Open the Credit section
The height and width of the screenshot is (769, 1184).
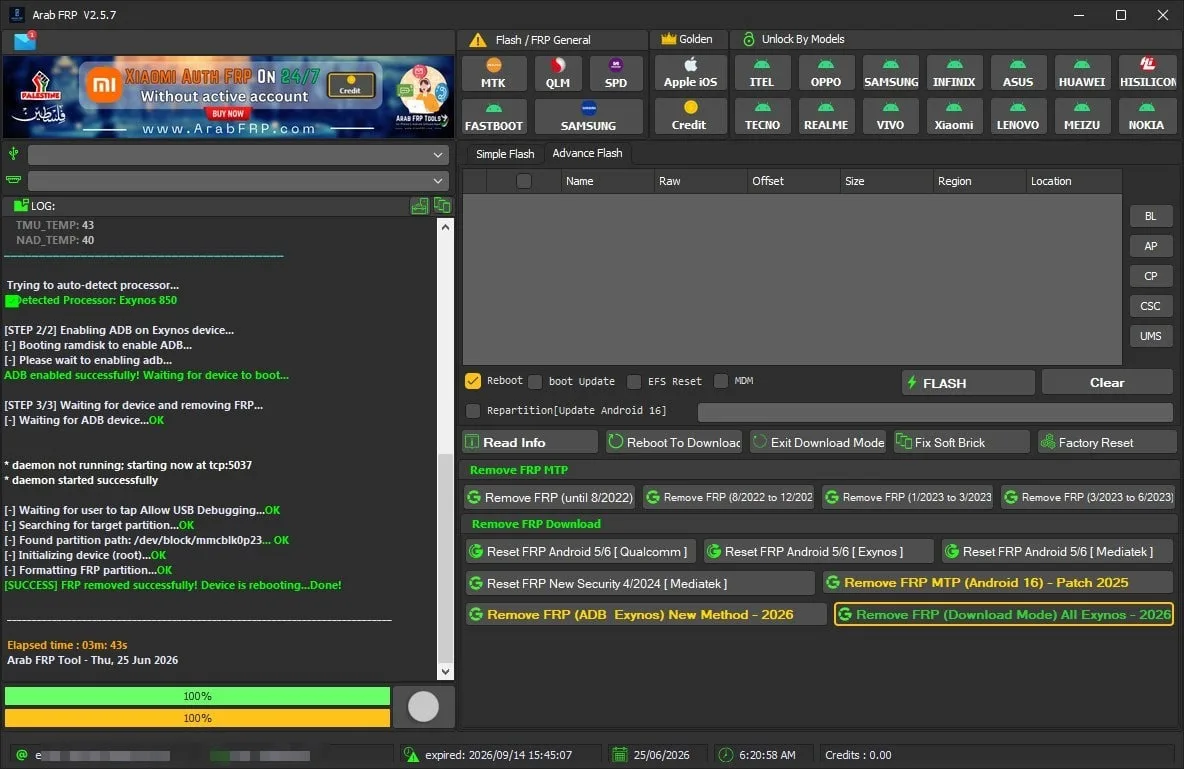point(689,116)
